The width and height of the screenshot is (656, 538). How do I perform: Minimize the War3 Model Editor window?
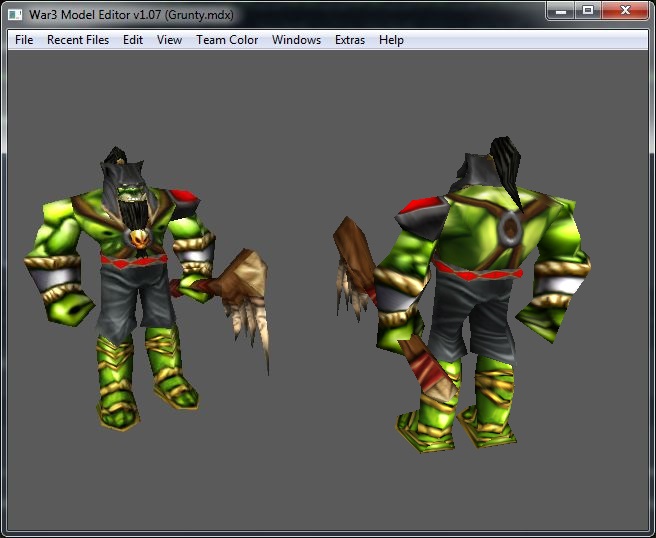pyautogui.click(x=561, y=10)
